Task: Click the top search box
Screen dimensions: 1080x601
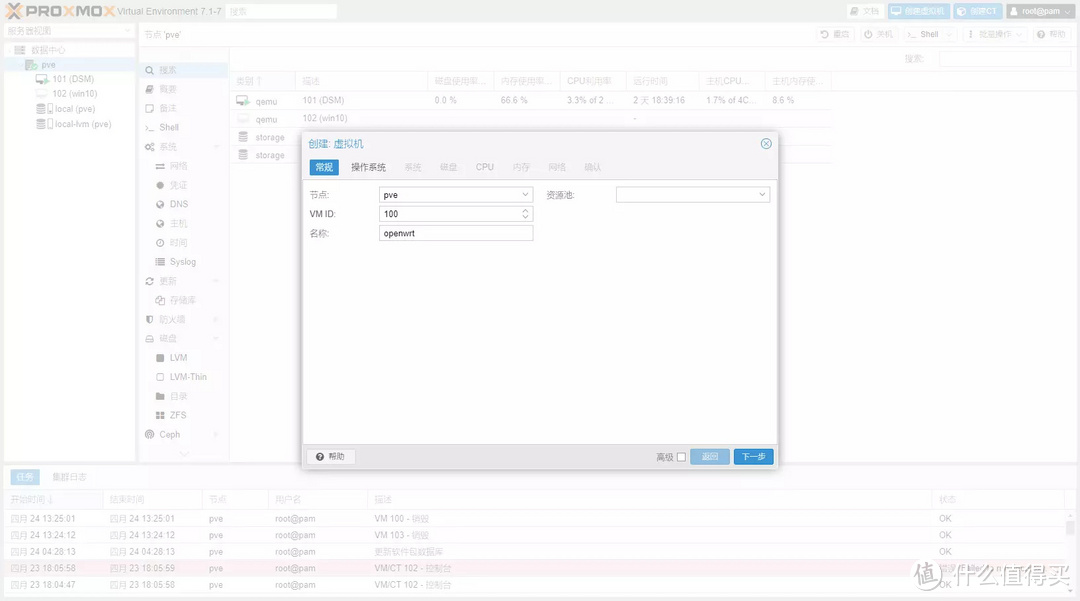Action: click(x=281, y=12)
